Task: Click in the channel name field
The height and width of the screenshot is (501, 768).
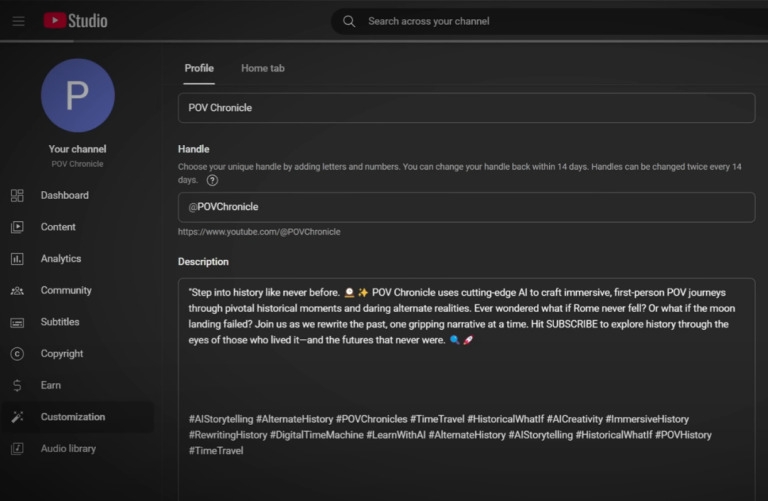Action: [466, 108]
